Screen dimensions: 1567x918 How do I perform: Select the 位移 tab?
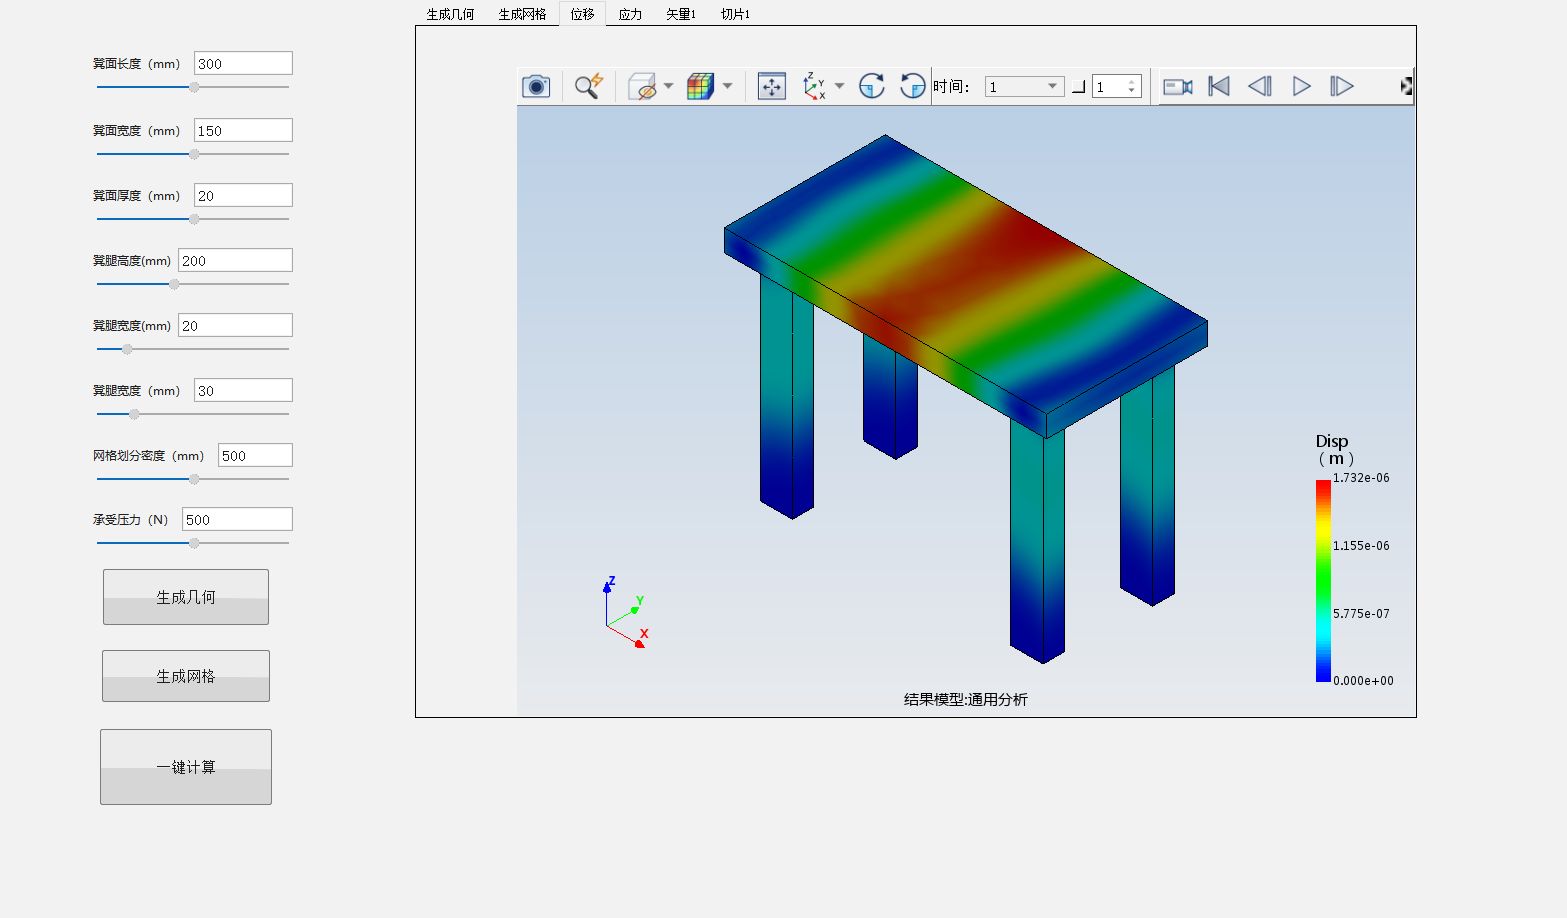[x=583, y=14]
